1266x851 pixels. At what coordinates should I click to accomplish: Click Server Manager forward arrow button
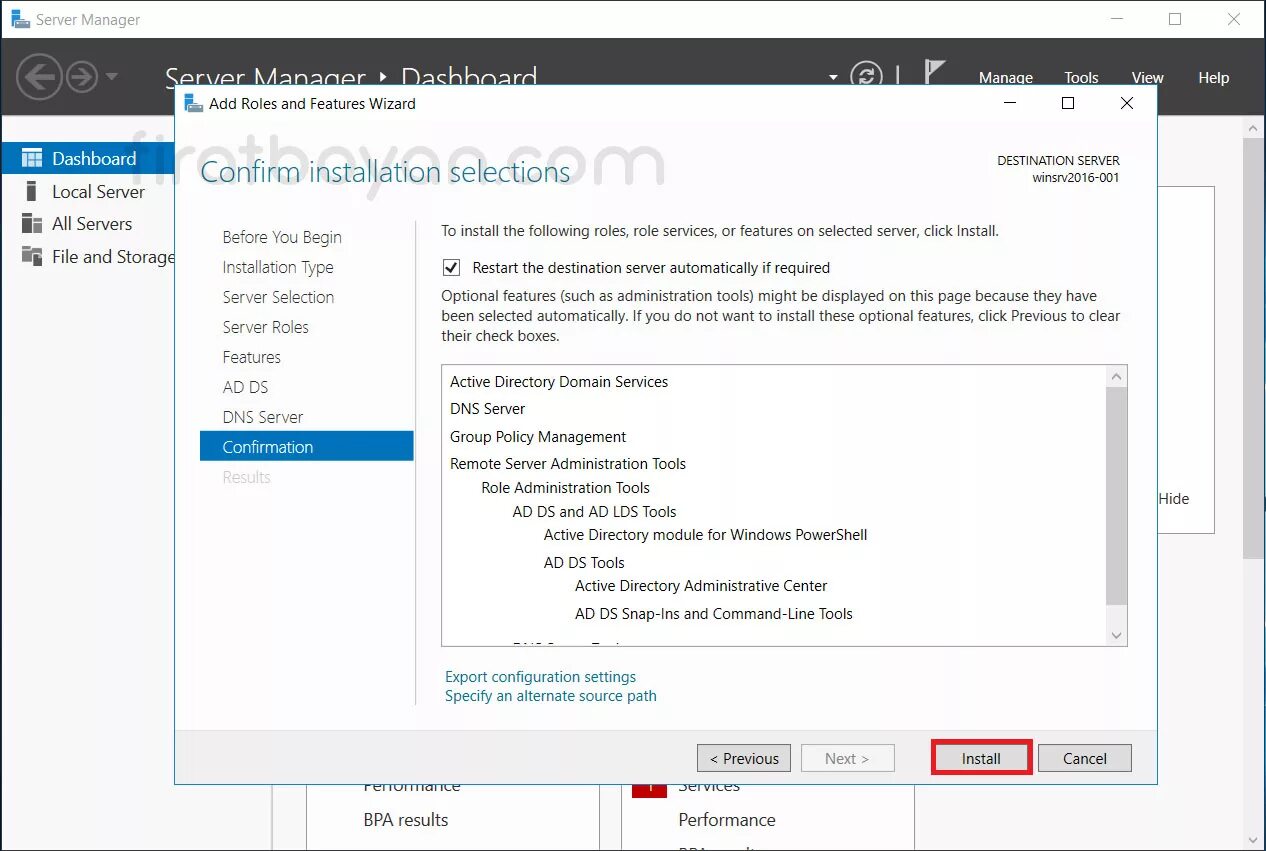[82, 77]
